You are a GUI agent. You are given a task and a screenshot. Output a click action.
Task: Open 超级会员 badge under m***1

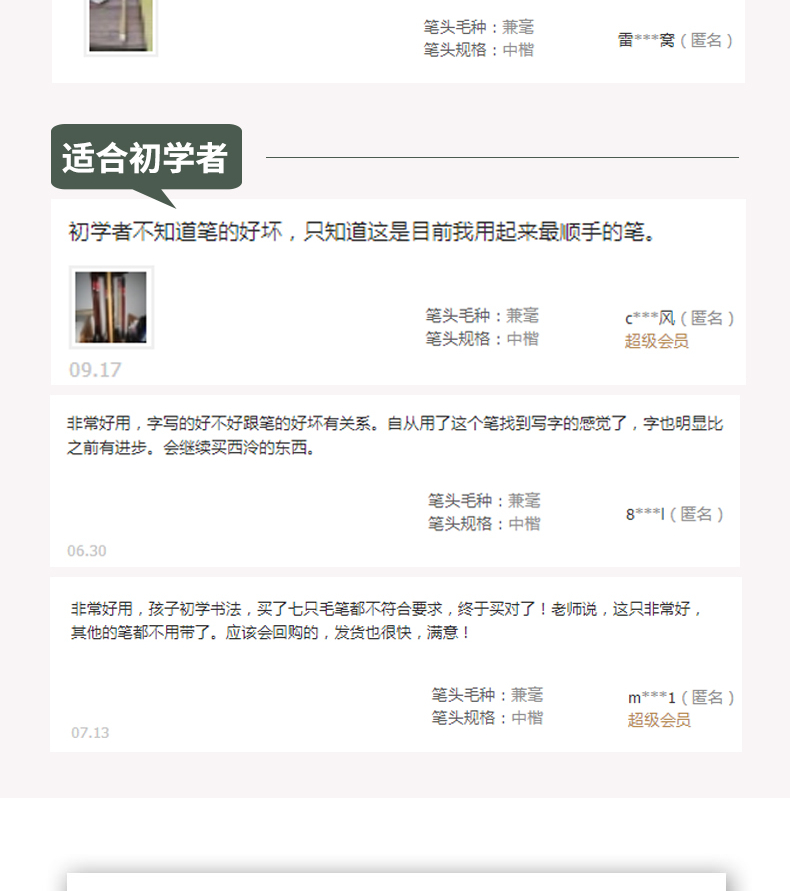[659, 720]
